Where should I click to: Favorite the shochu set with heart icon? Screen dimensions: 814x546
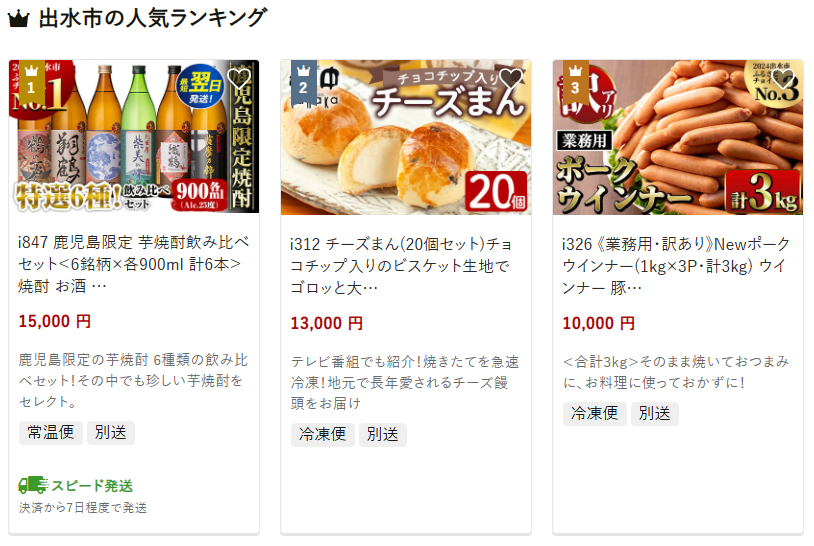coord(239,79)
